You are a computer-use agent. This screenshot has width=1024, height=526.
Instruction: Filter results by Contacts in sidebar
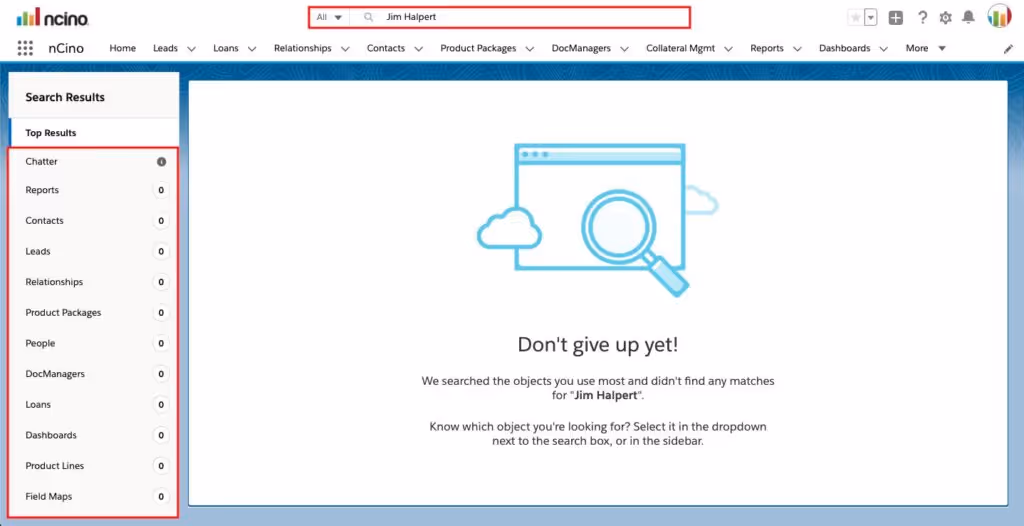click(93, 221)
